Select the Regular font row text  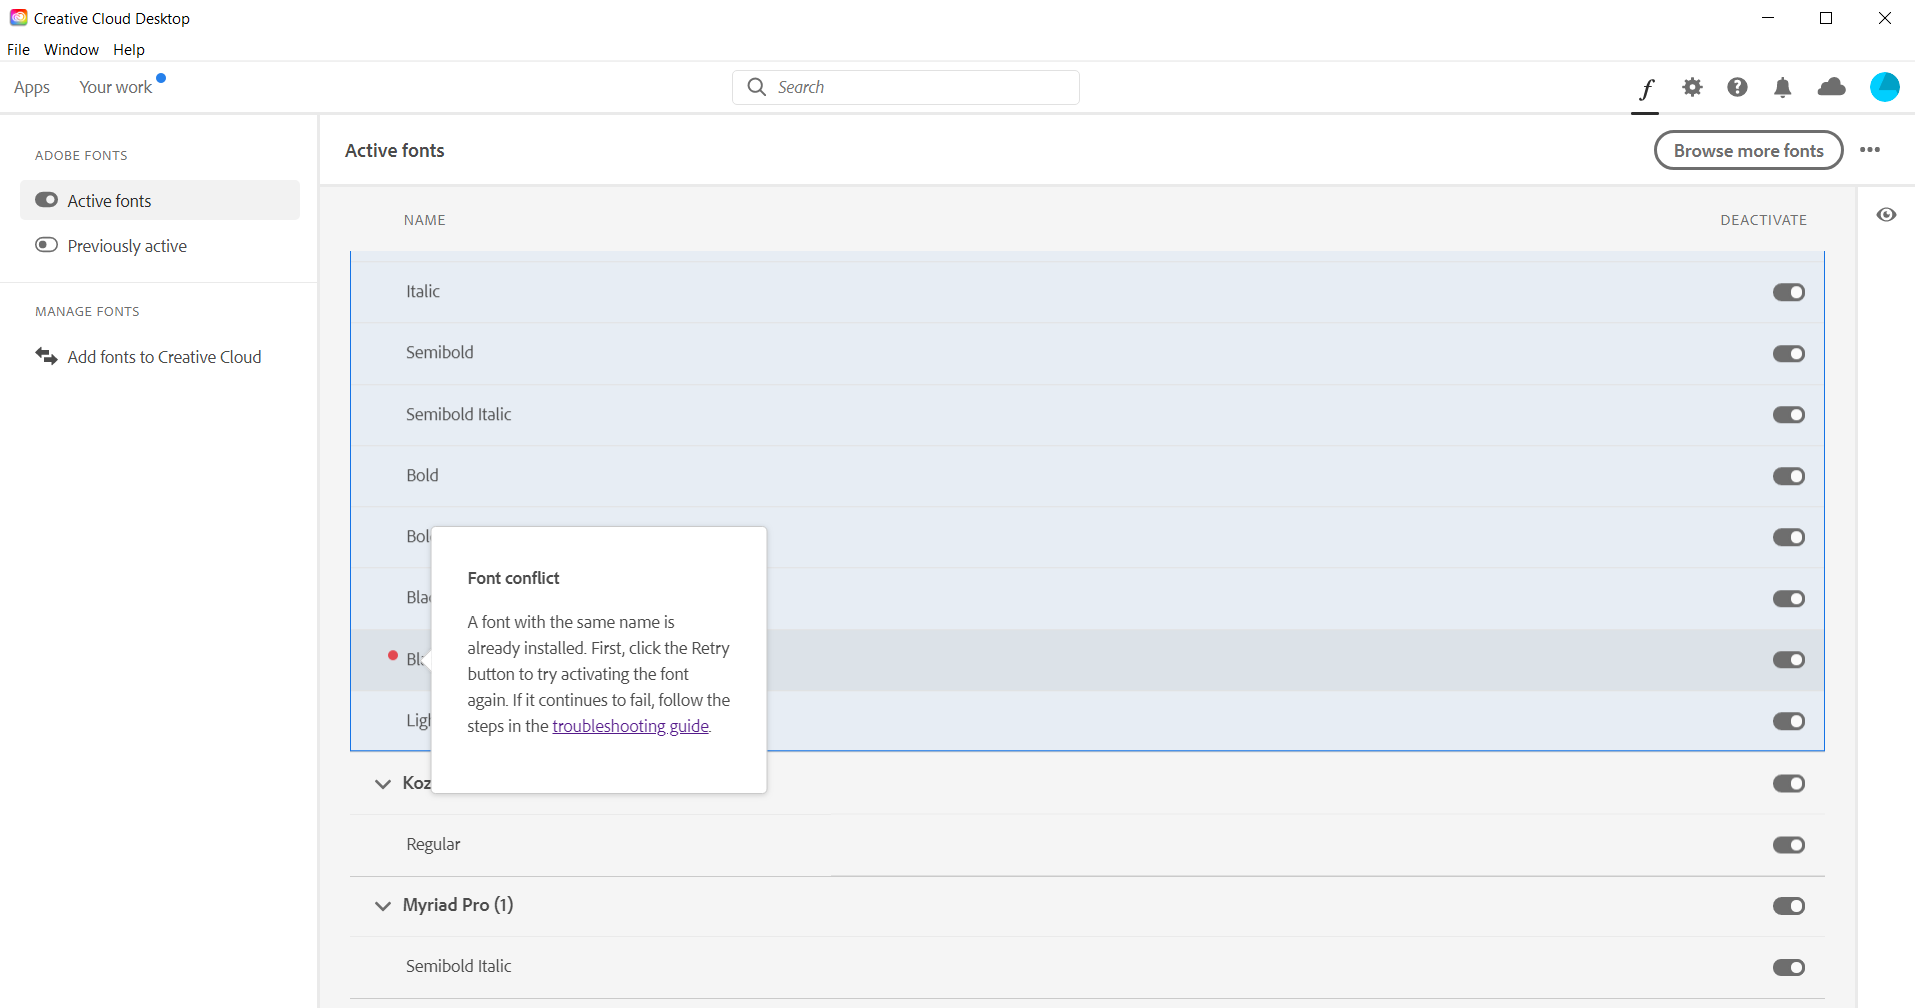[433, 844]
